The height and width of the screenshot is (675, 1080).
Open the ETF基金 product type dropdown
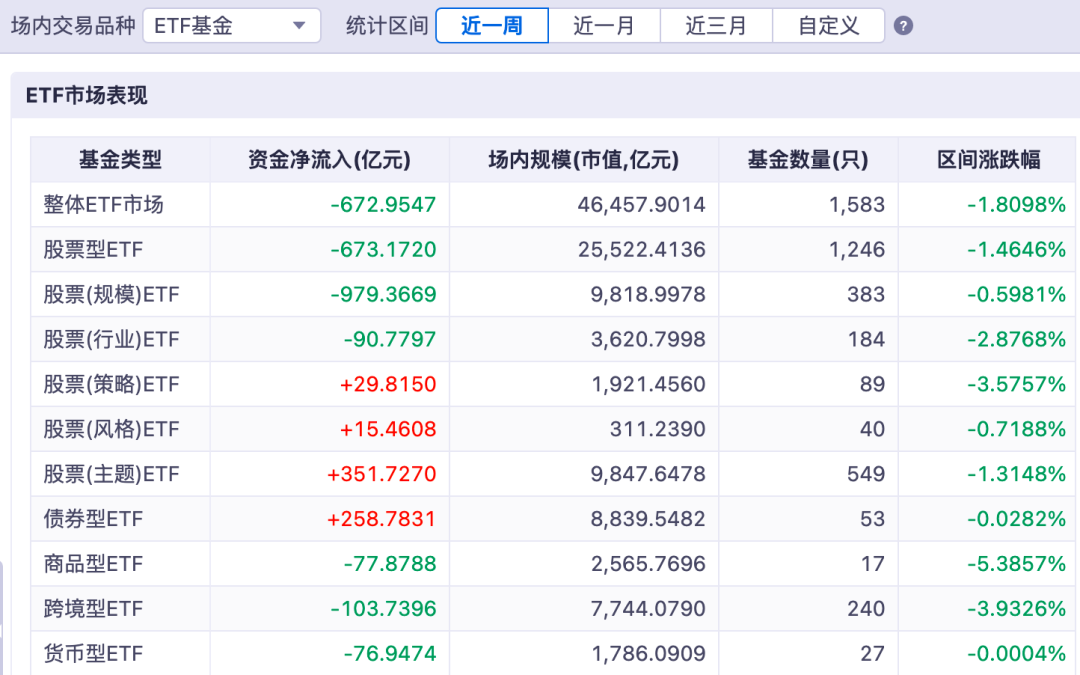231,26
